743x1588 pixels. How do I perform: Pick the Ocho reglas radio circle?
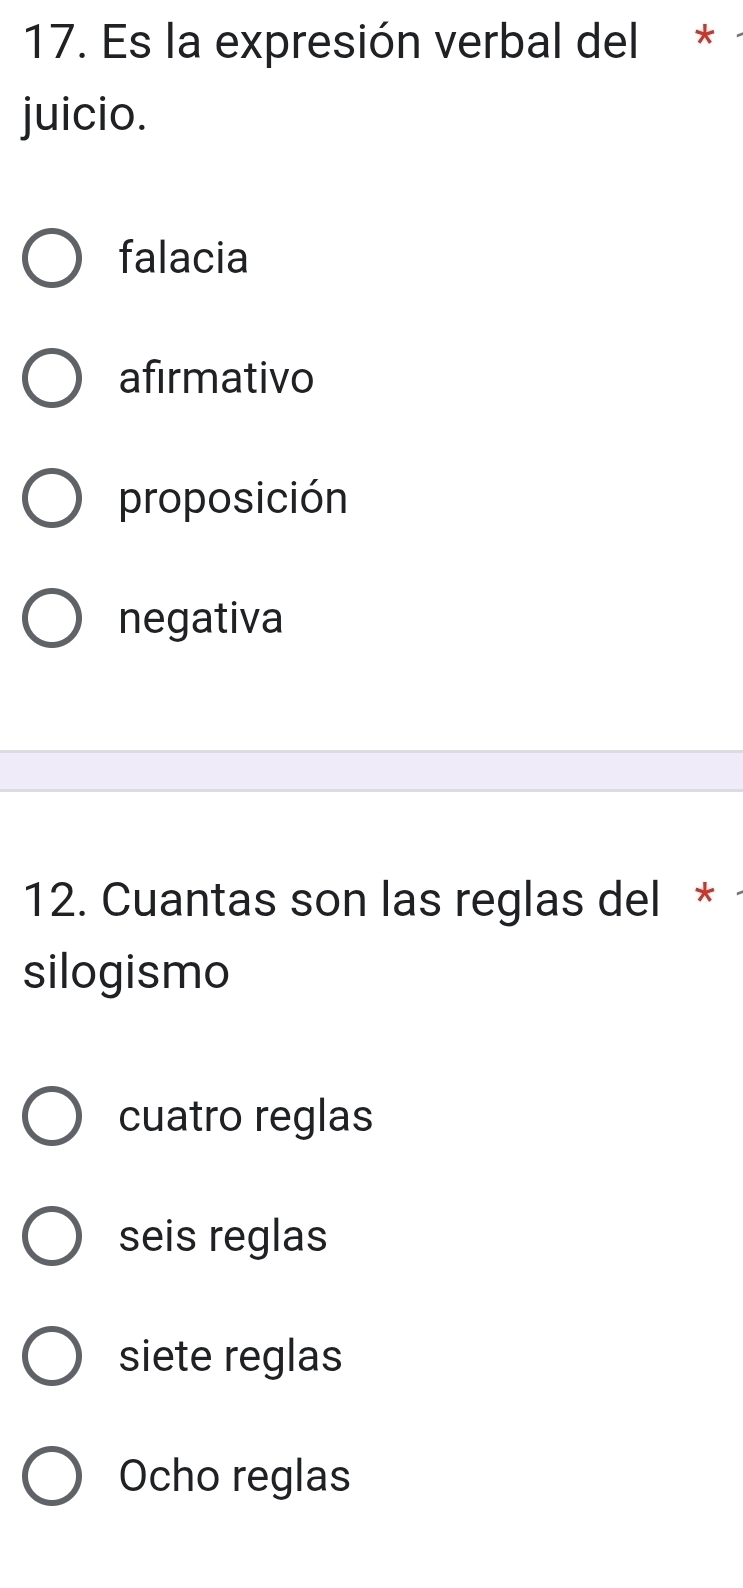[51, 1476]
